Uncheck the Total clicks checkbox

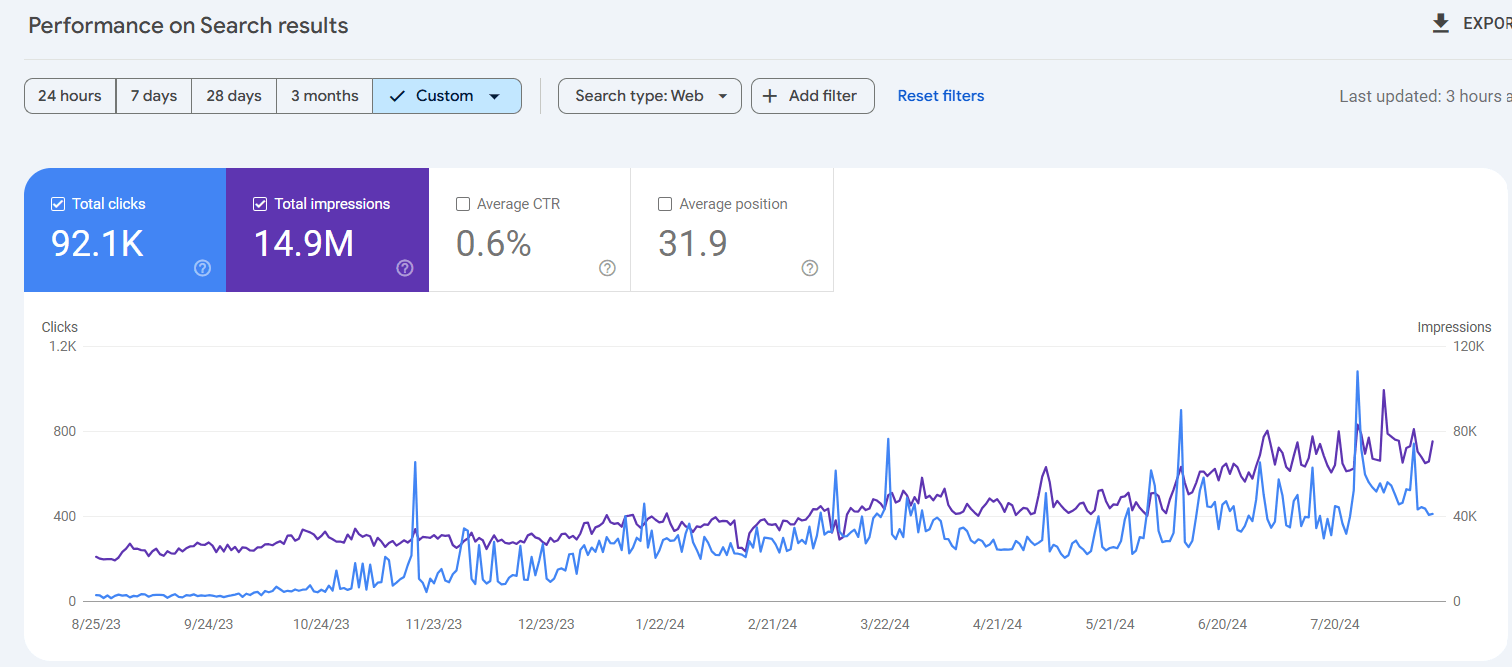[58, 204]
